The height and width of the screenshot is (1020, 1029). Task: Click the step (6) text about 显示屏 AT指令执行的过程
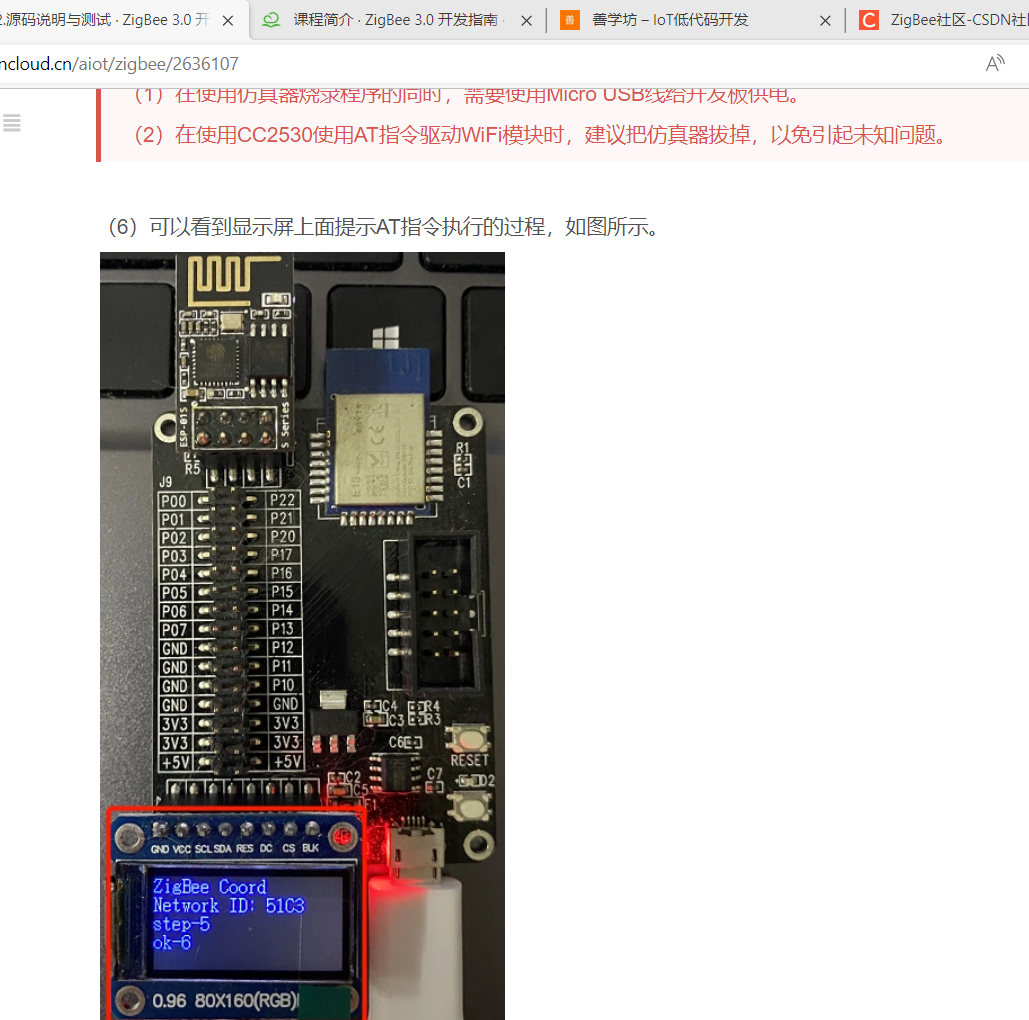pos(383,227)
